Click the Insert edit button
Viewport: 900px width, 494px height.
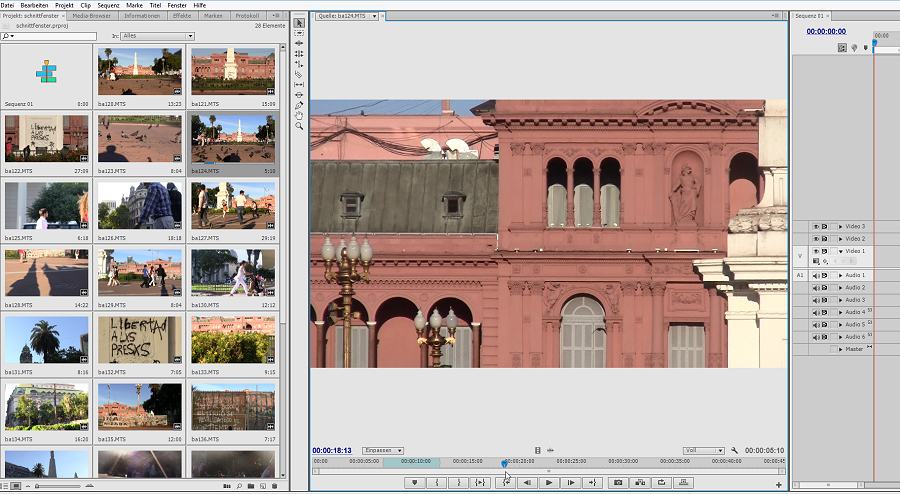click(640, 483)
